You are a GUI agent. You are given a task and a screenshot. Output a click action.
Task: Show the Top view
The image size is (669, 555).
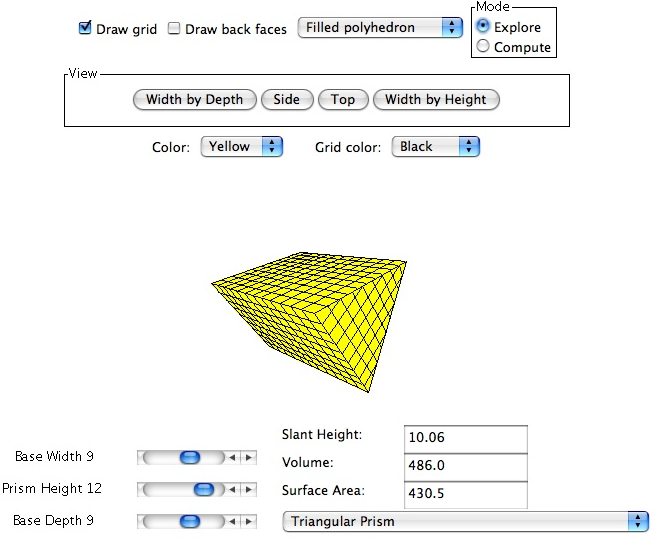tap(343, 100)
